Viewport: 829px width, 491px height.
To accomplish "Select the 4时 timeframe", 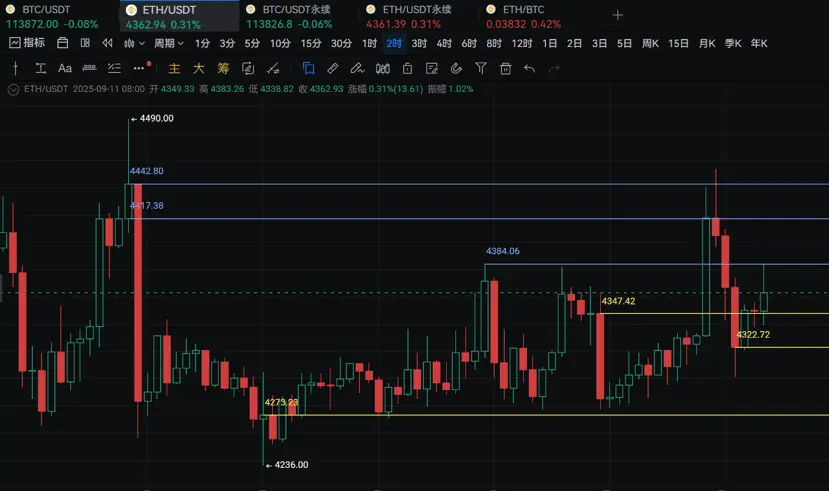I will (x=444, y=43).
